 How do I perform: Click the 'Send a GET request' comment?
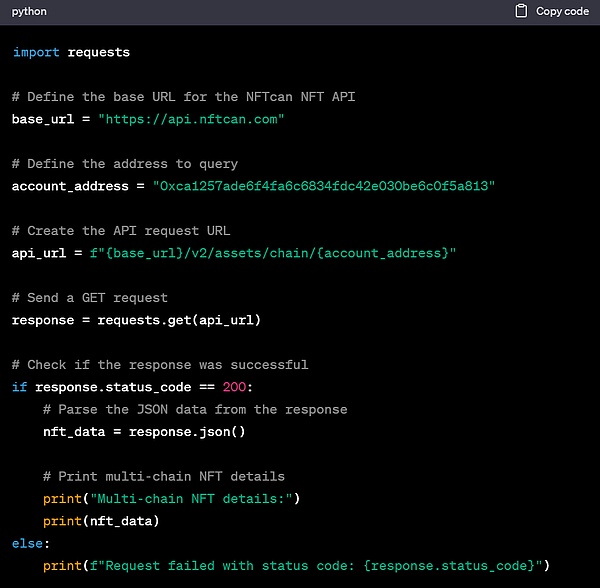coord(90,298)
